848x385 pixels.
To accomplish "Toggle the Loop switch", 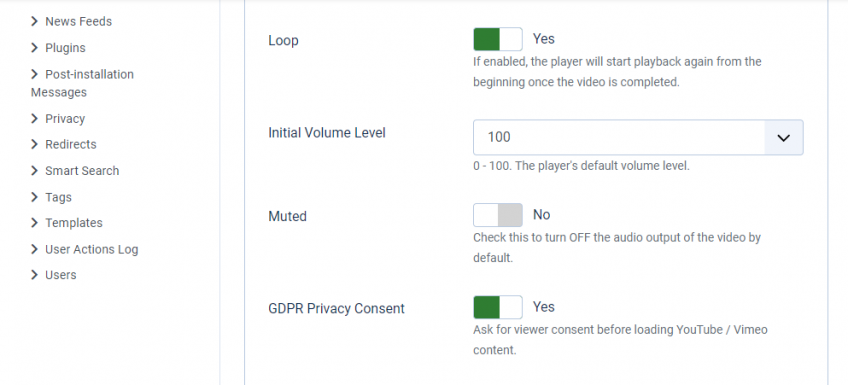I will coord(498,39).
